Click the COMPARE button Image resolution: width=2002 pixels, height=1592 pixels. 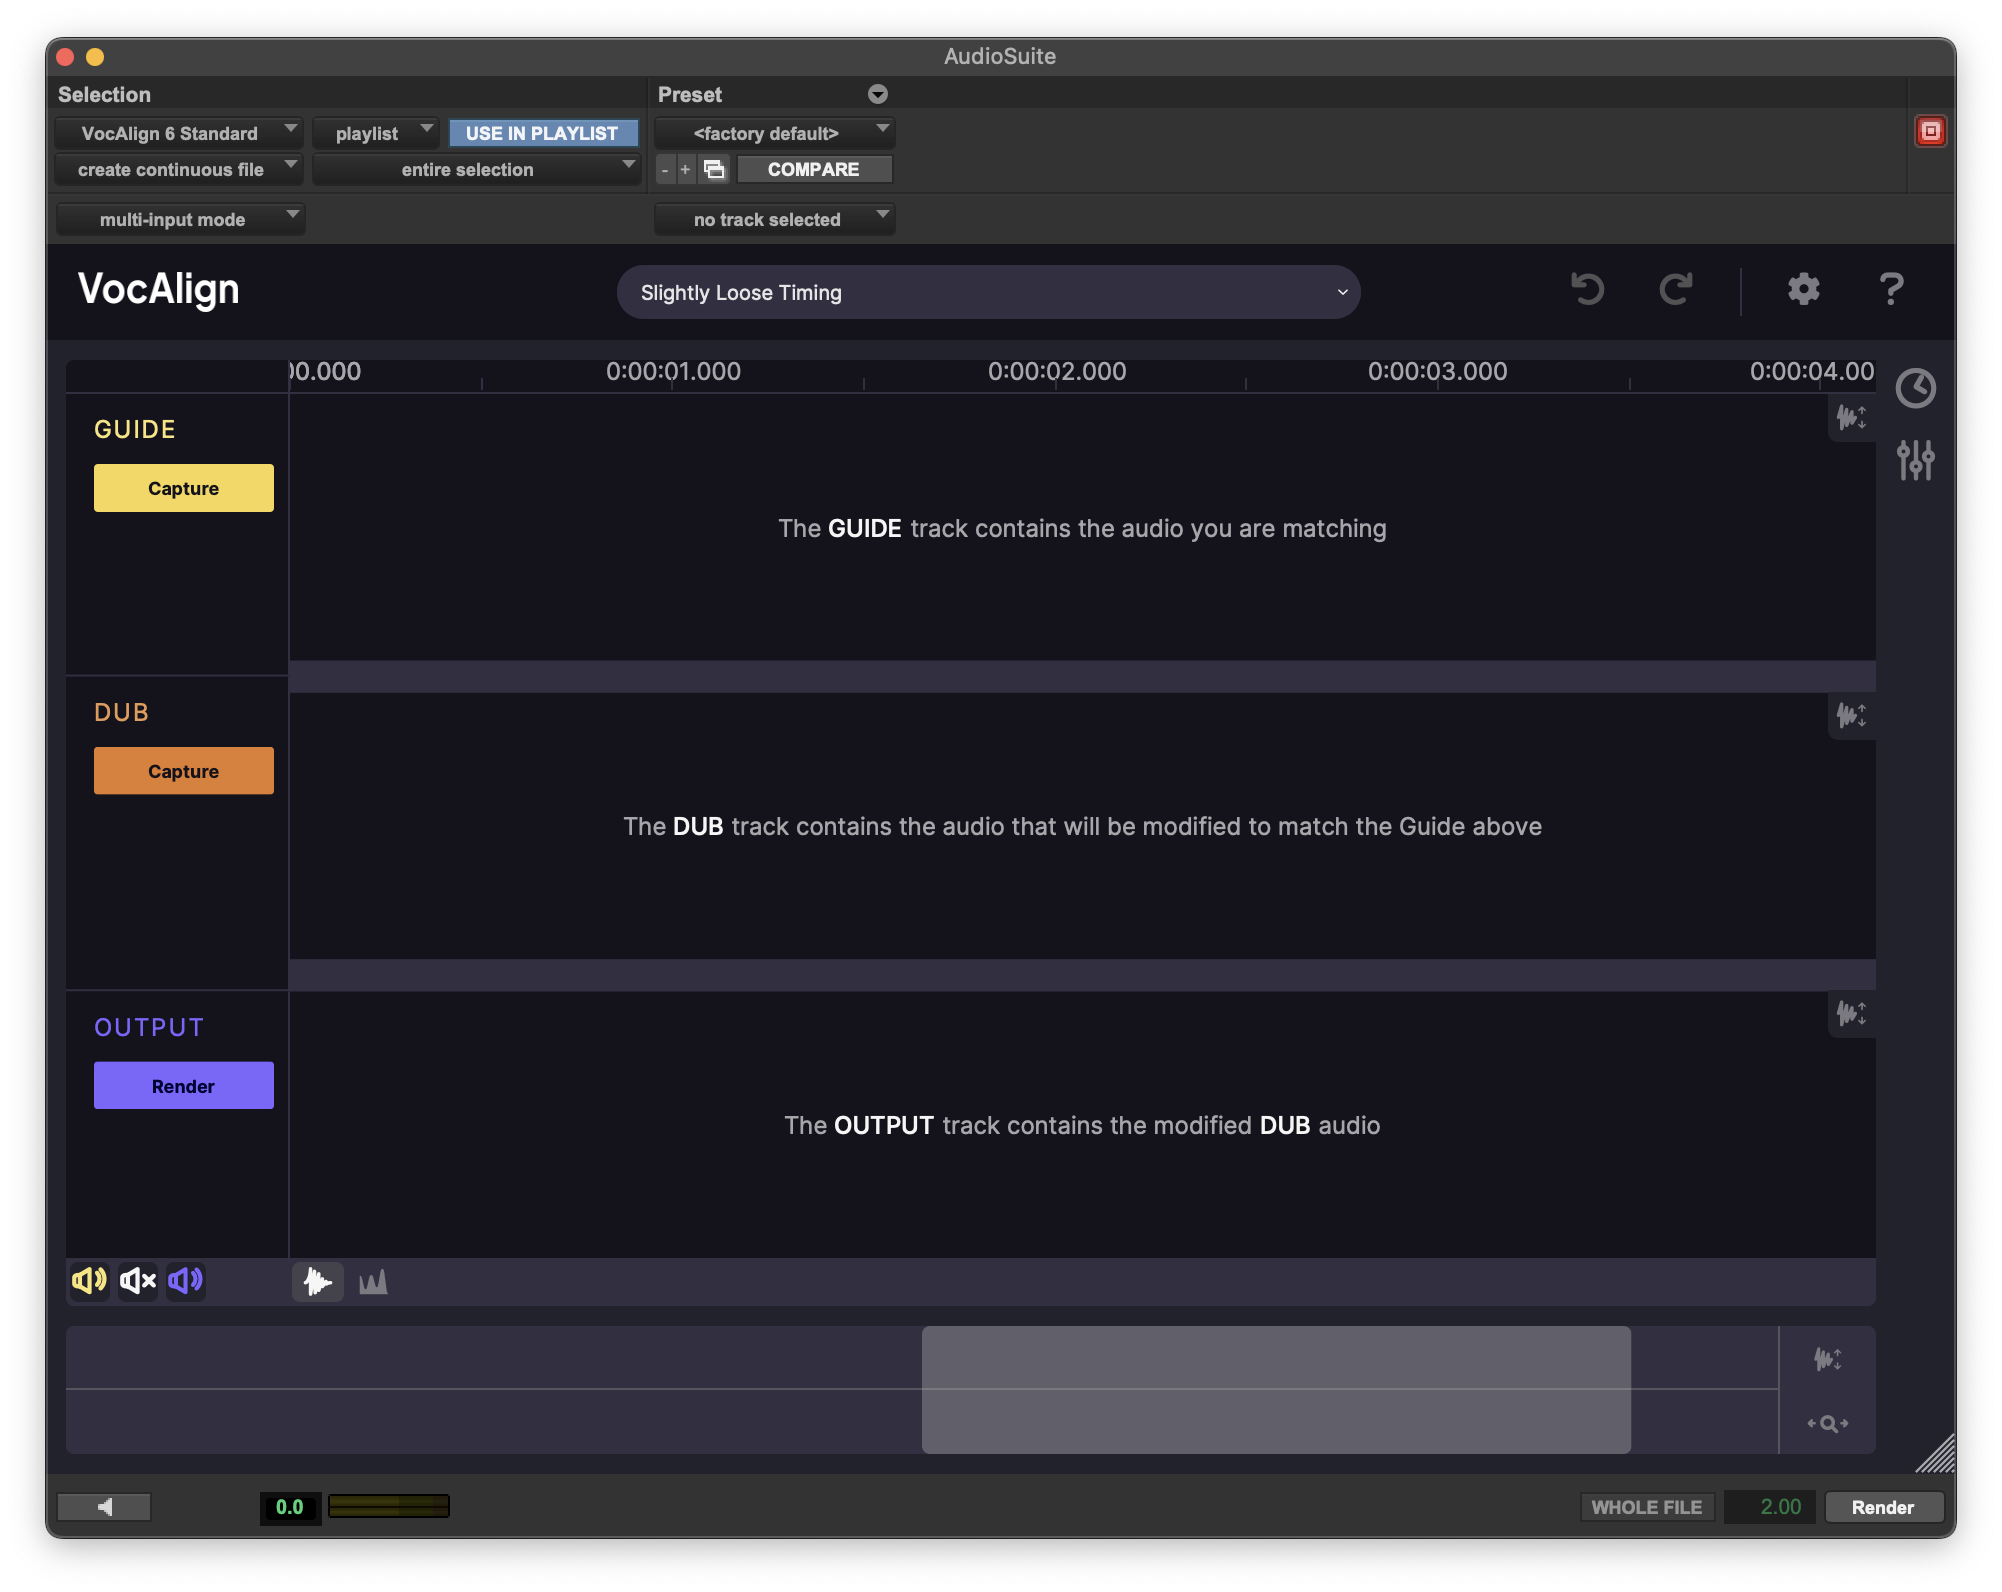(813, 169)
